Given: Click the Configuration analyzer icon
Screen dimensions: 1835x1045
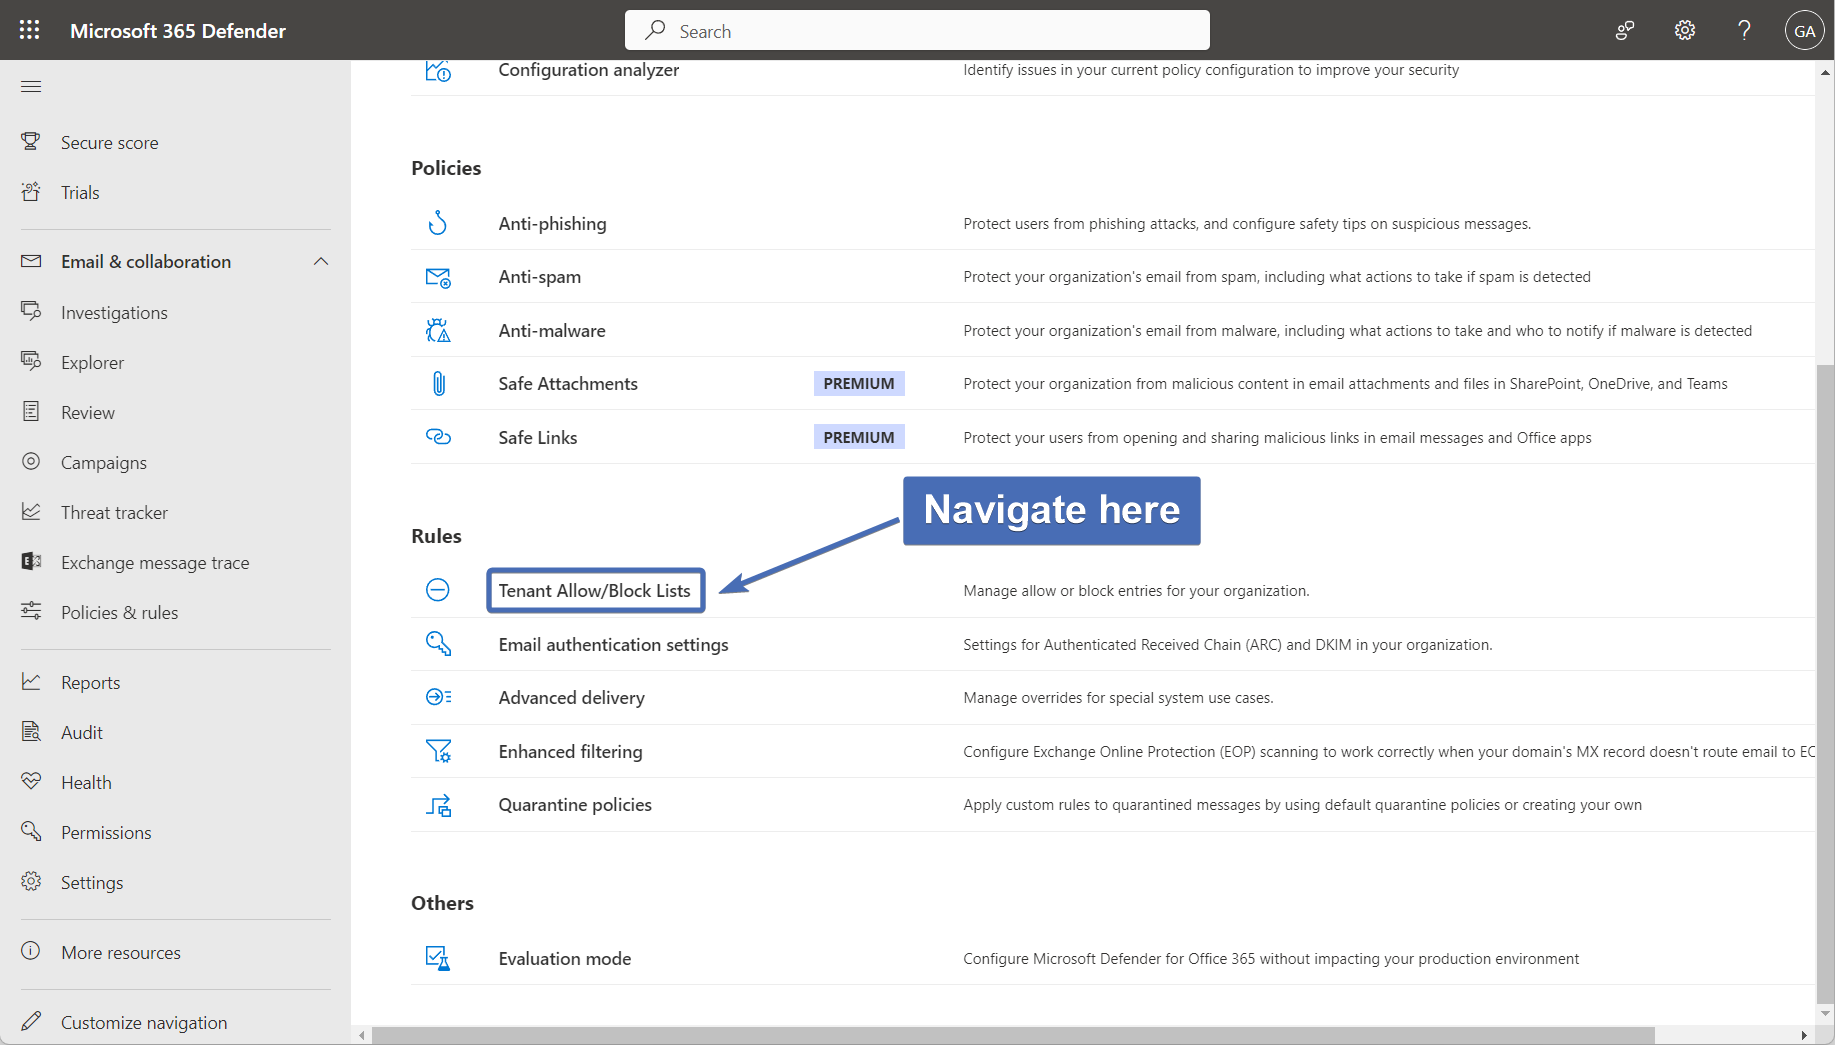Looking at the screenshot, I should point(438,71).
